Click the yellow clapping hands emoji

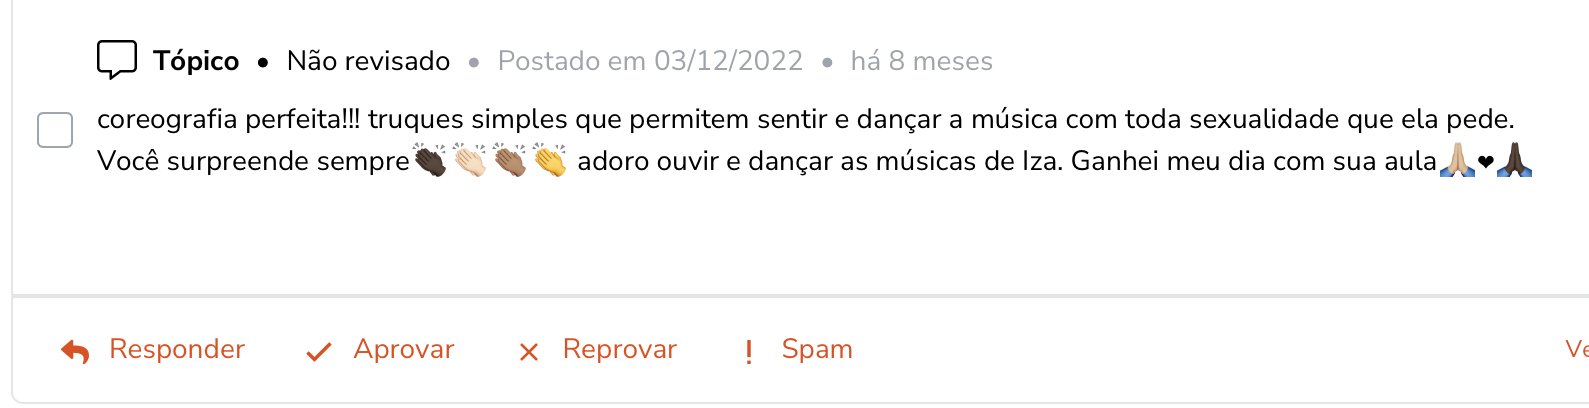coord(550,160)
